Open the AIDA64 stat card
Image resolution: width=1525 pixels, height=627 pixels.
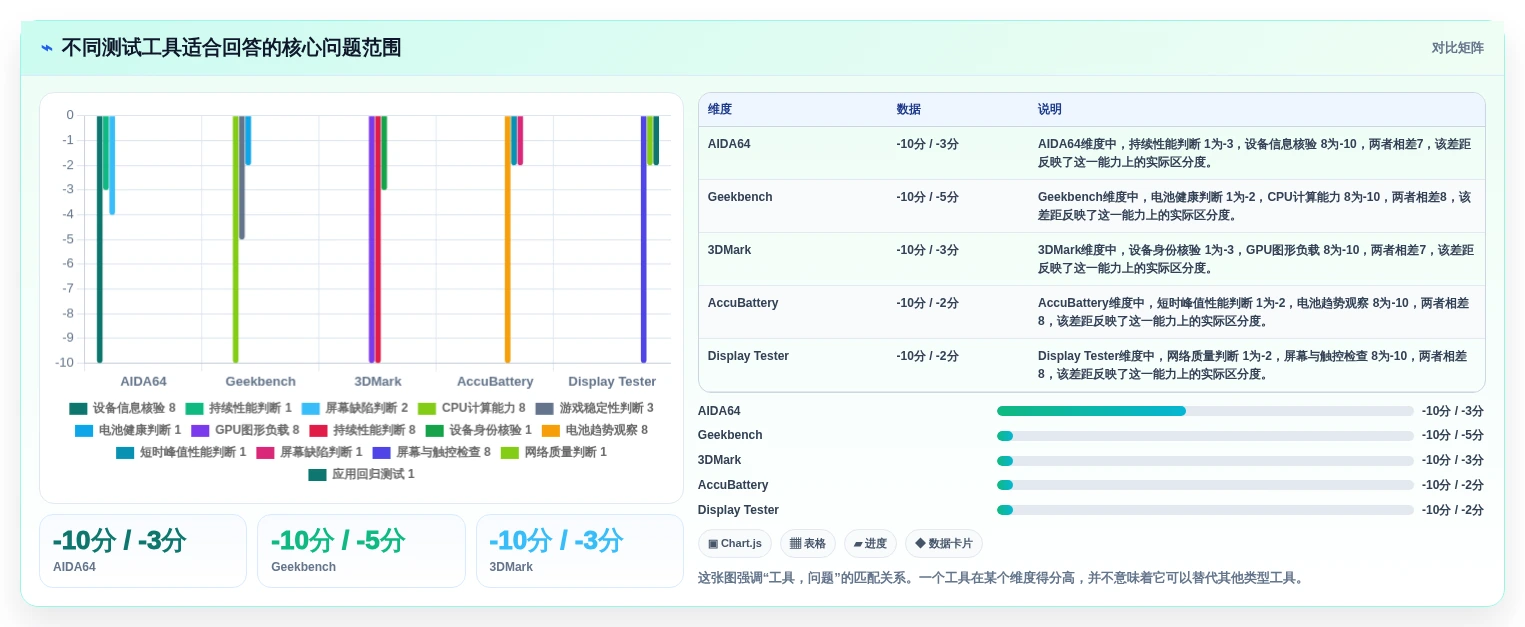(143, 551)
